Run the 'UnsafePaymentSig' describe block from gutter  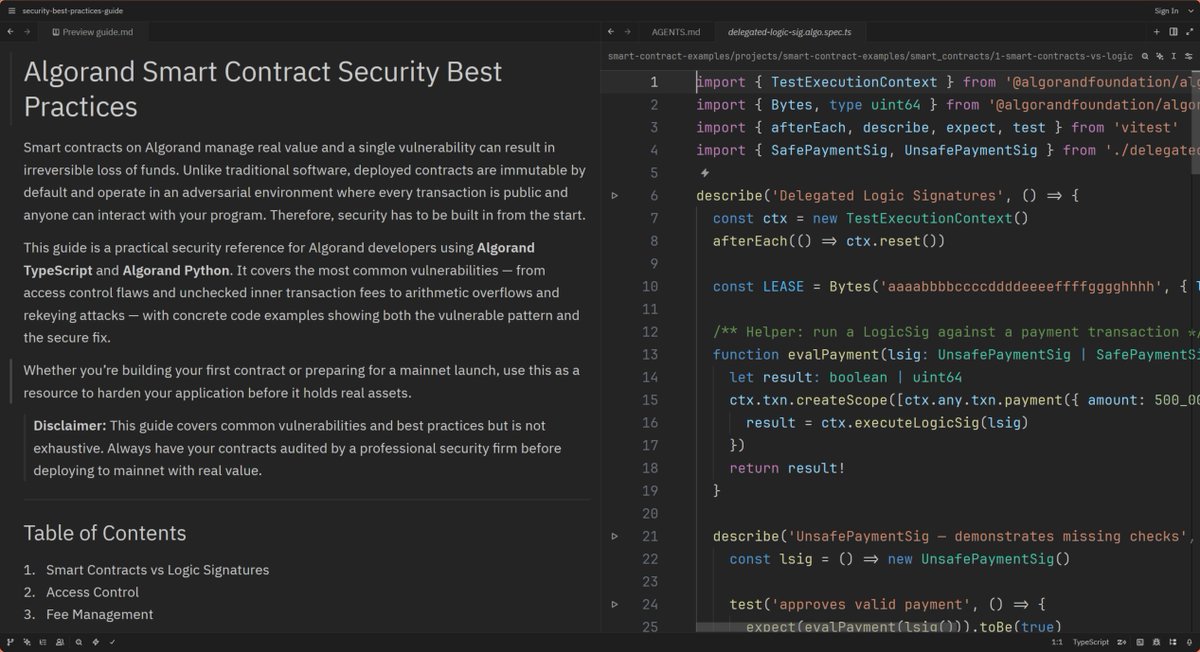pos(615,536)
